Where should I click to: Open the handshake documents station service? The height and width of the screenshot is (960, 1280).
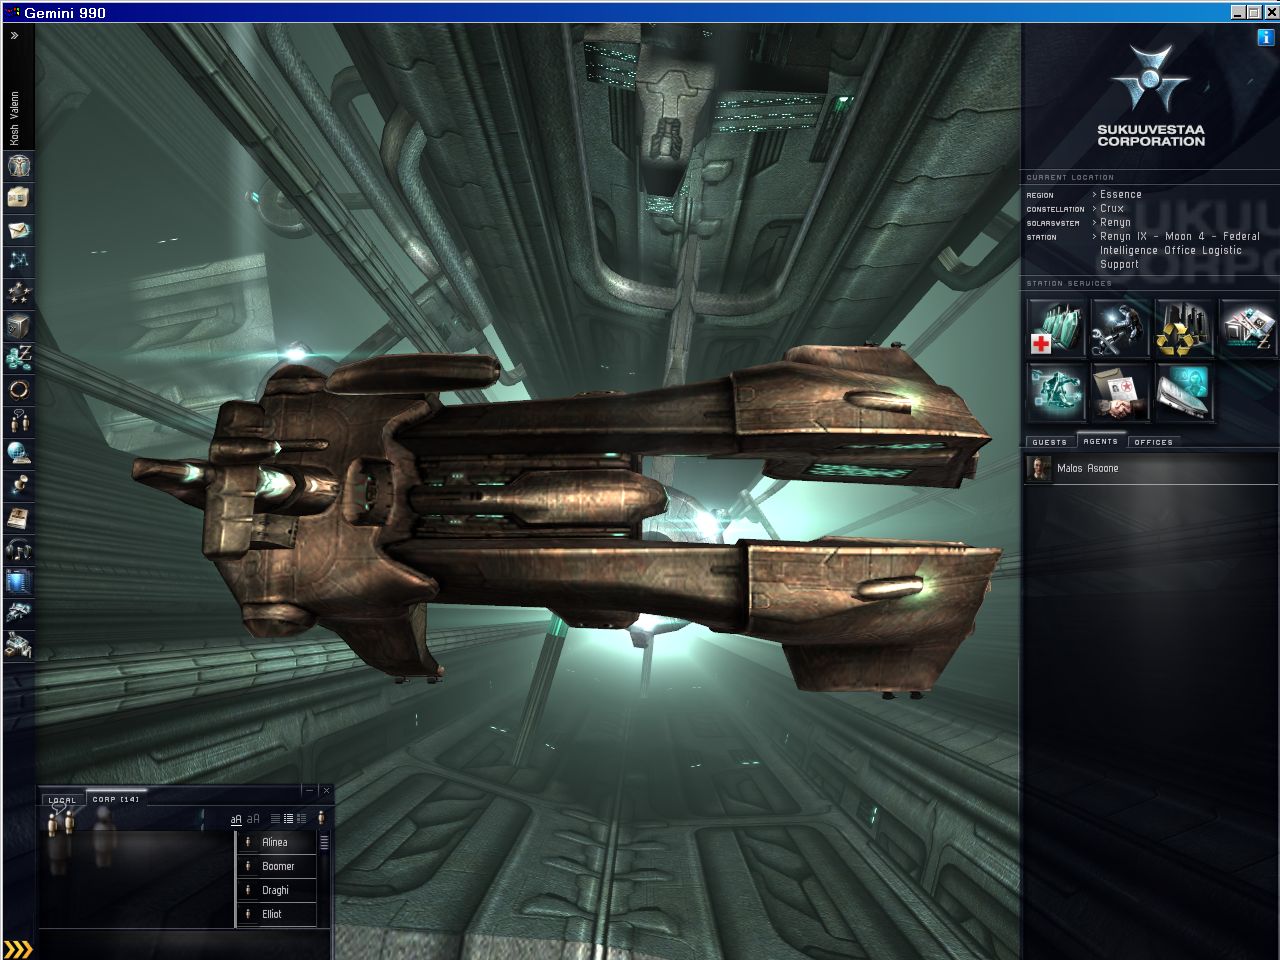coord(1120,392)
